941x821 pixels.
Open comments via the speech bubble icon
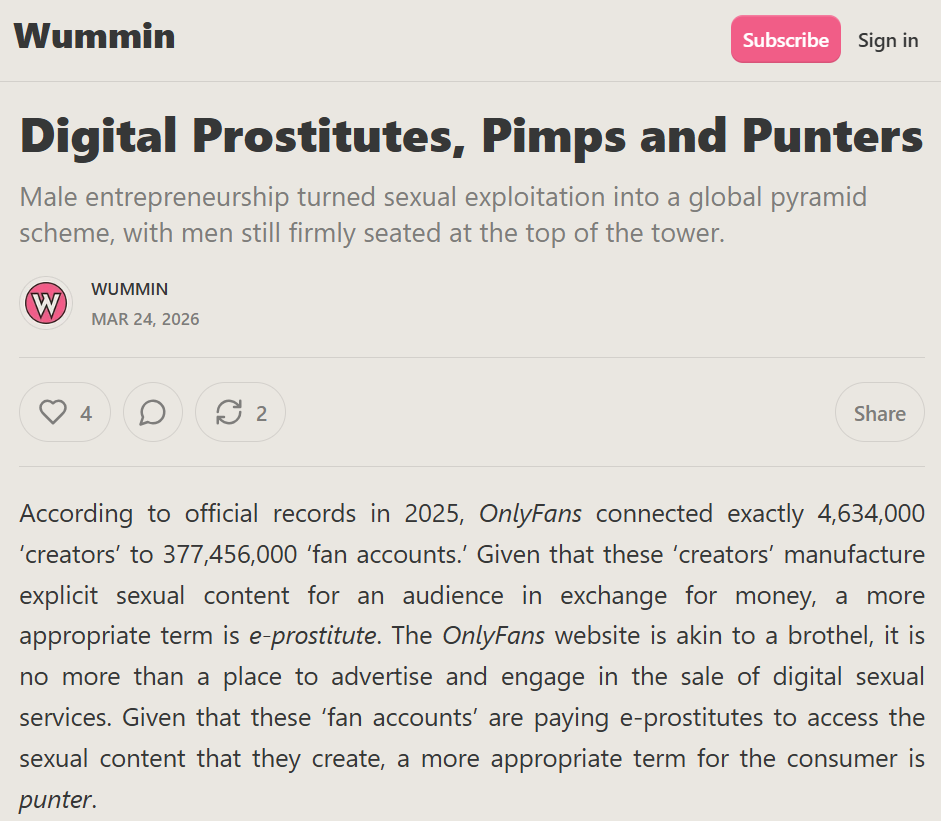(x=152, y=412)
